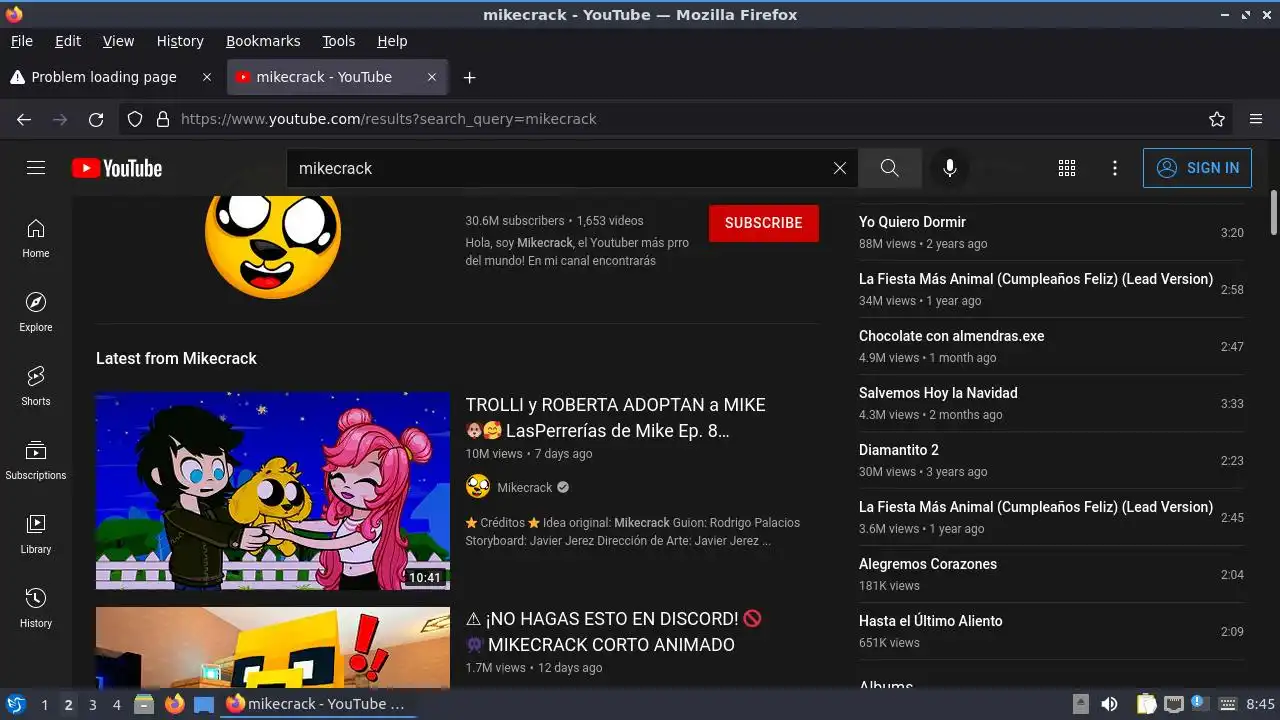The height and width of the screenshot is (720, 1280).
Task: Play song Yo Quiero Dormir
Action: click(912, 222)
